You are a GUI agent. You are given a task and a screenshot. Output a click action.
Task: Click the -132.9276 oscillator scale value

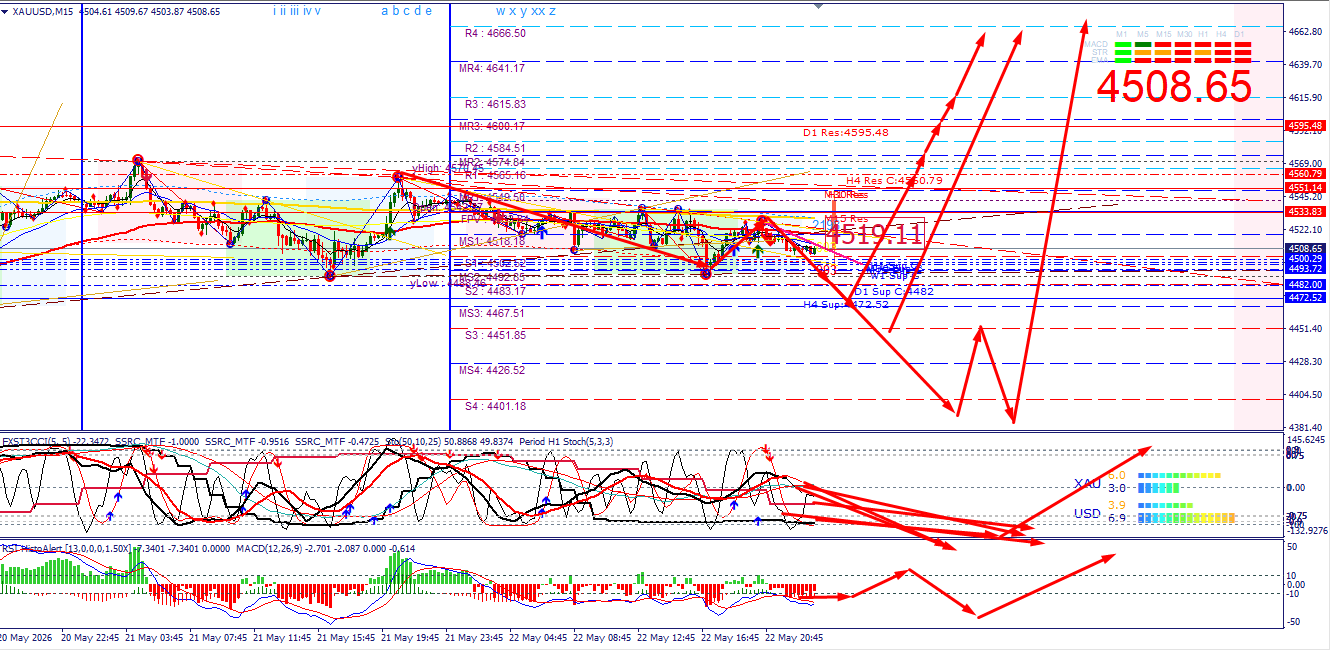tap(1307, 531)
